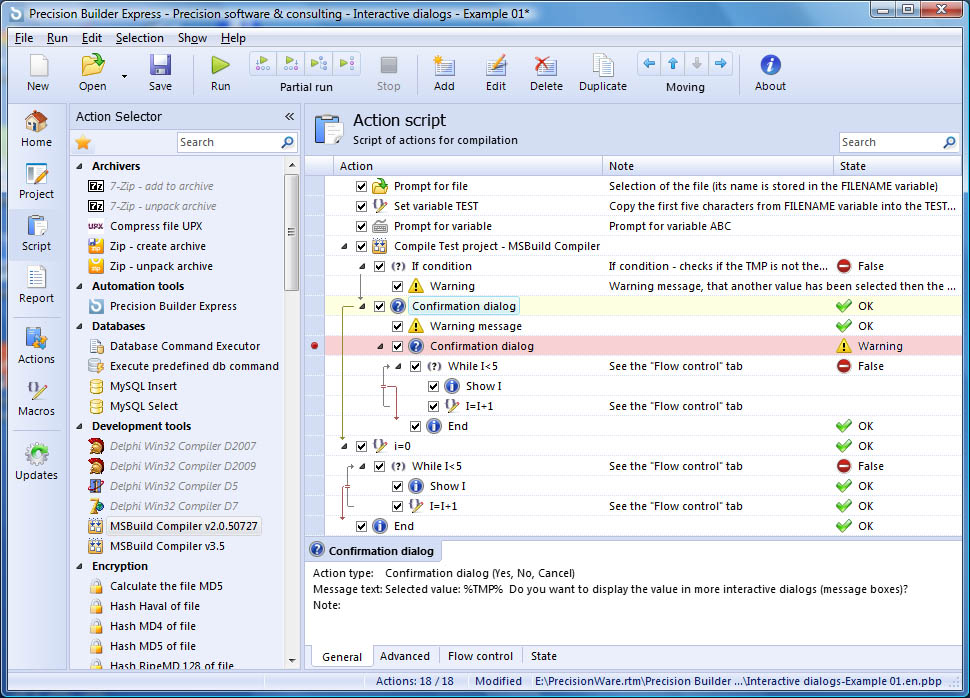Click the Save floppy disk icon

[160, 65]
